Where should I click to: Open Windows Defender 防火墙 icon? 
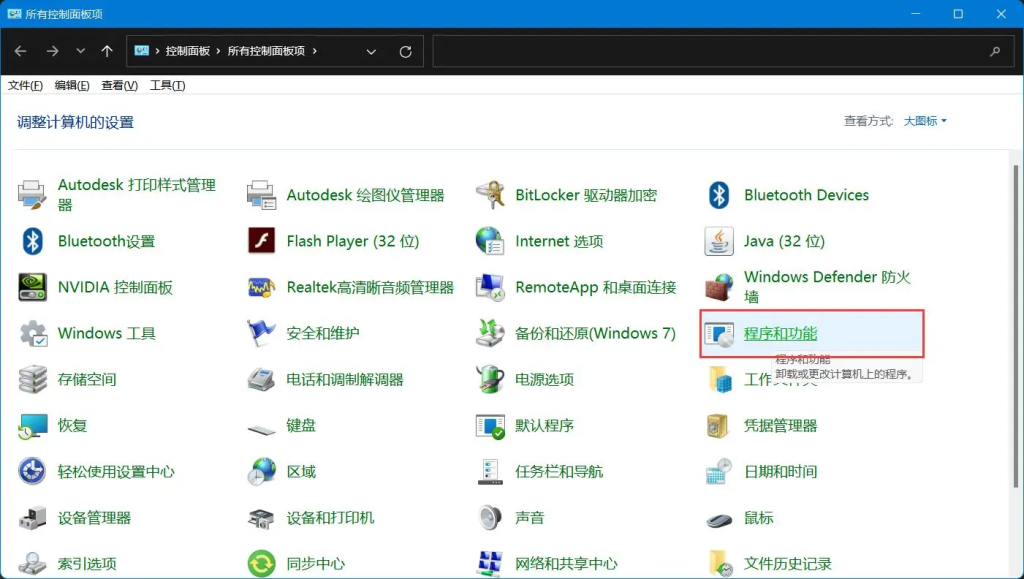(x=719, y=287)
